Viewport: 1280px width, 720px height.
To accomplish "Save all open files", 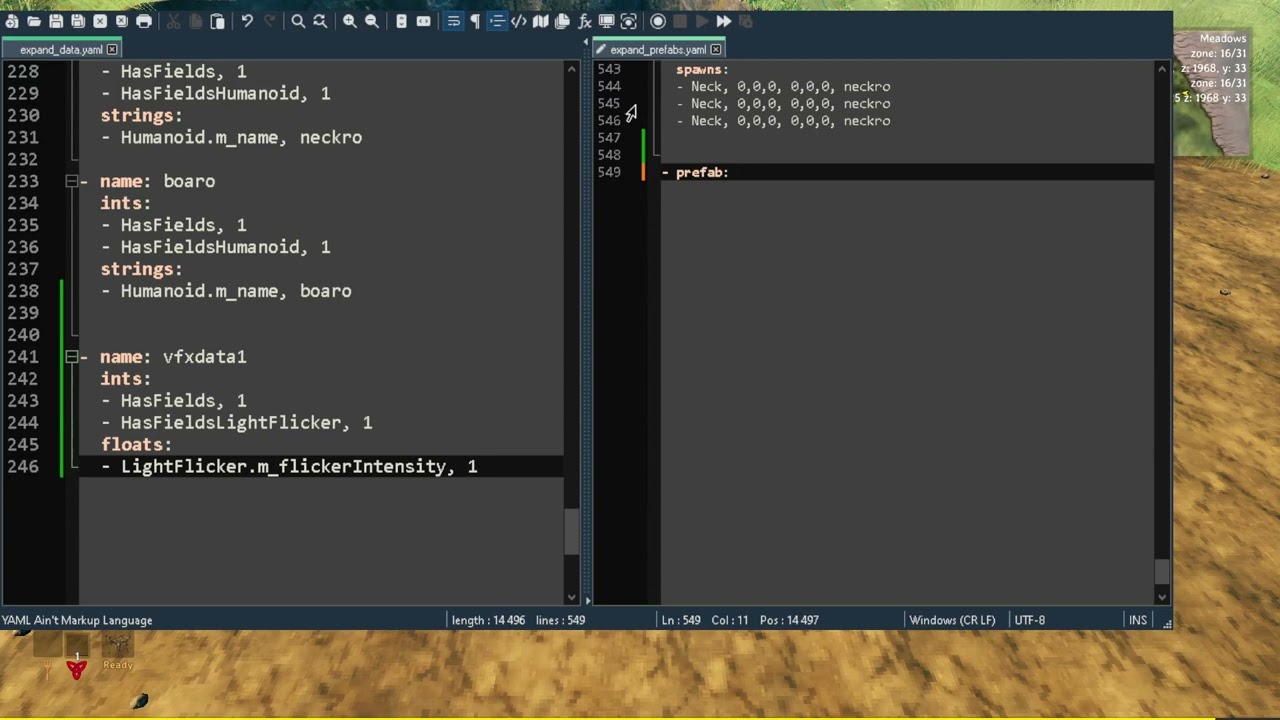I will point(78,21).
